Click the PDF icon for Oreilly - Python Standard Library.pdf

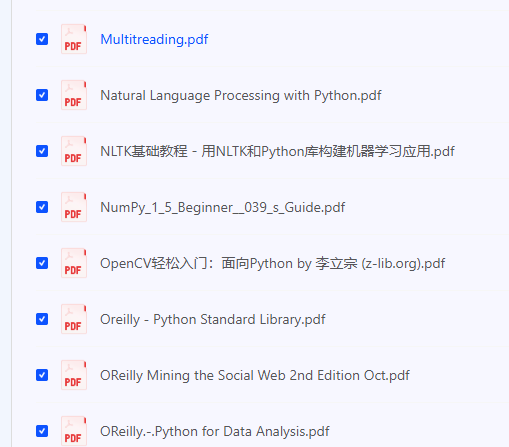74,319
